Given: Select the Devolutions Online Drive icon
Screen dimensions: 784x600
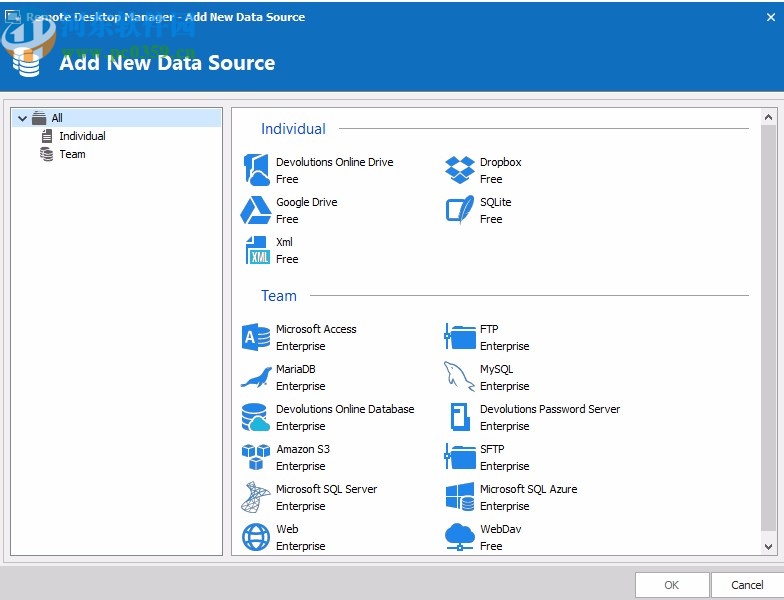Looking at the screenshot, I should [256, 170].
